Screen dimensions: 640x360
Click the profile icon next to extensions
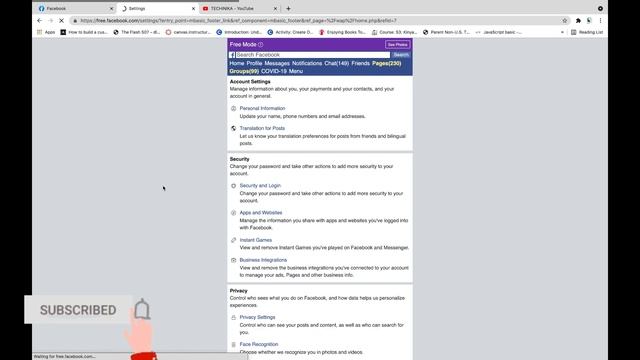pos(589,20)
